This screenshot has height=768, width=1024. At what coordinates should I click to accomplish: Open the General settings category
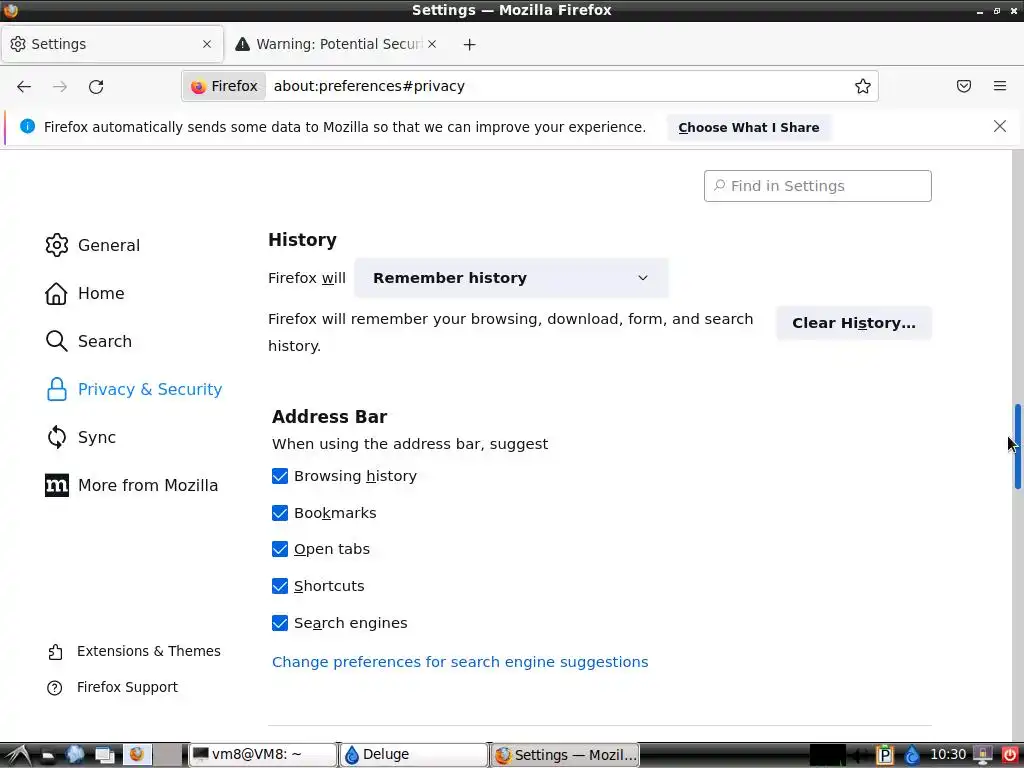(x=92, y=245)
